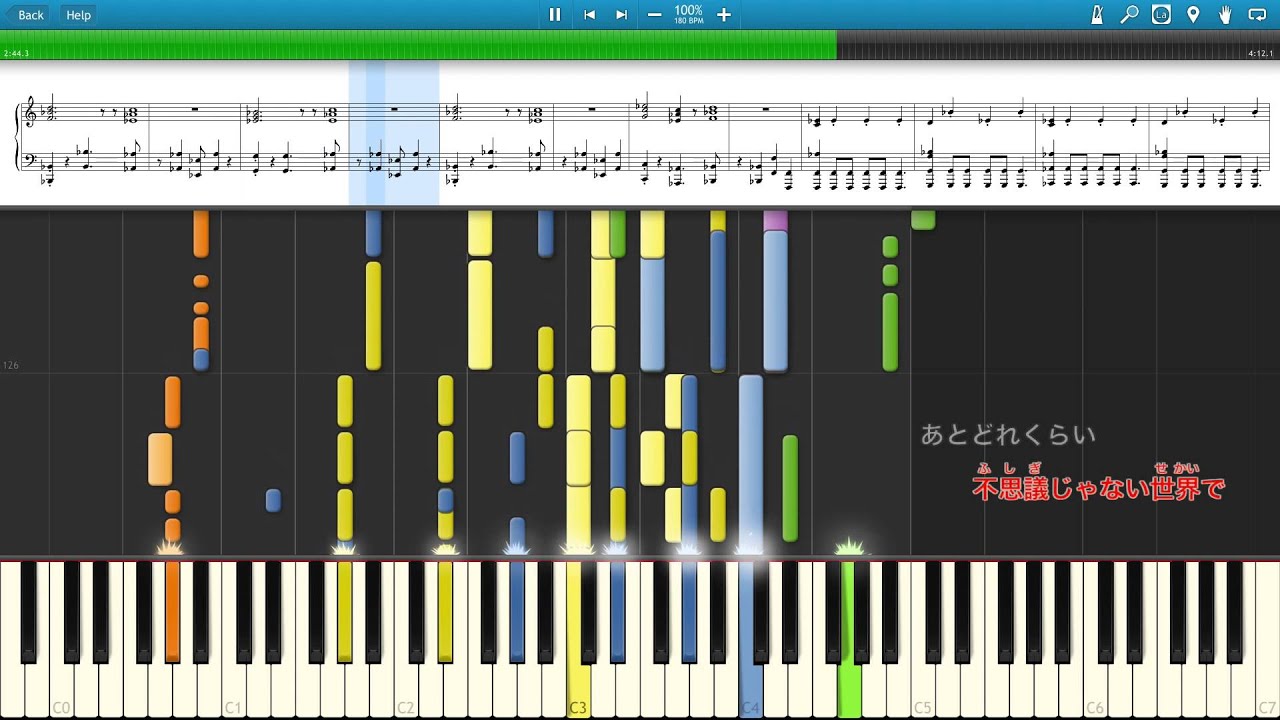Increase tempo with the plus button

click(x=724, y=15)
